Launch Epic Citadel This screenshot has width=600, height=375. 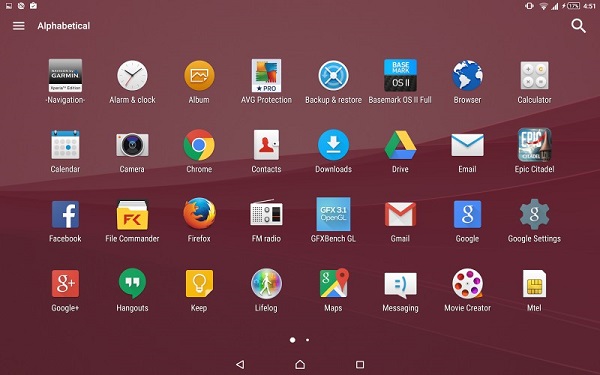click(x=534, y=145)
